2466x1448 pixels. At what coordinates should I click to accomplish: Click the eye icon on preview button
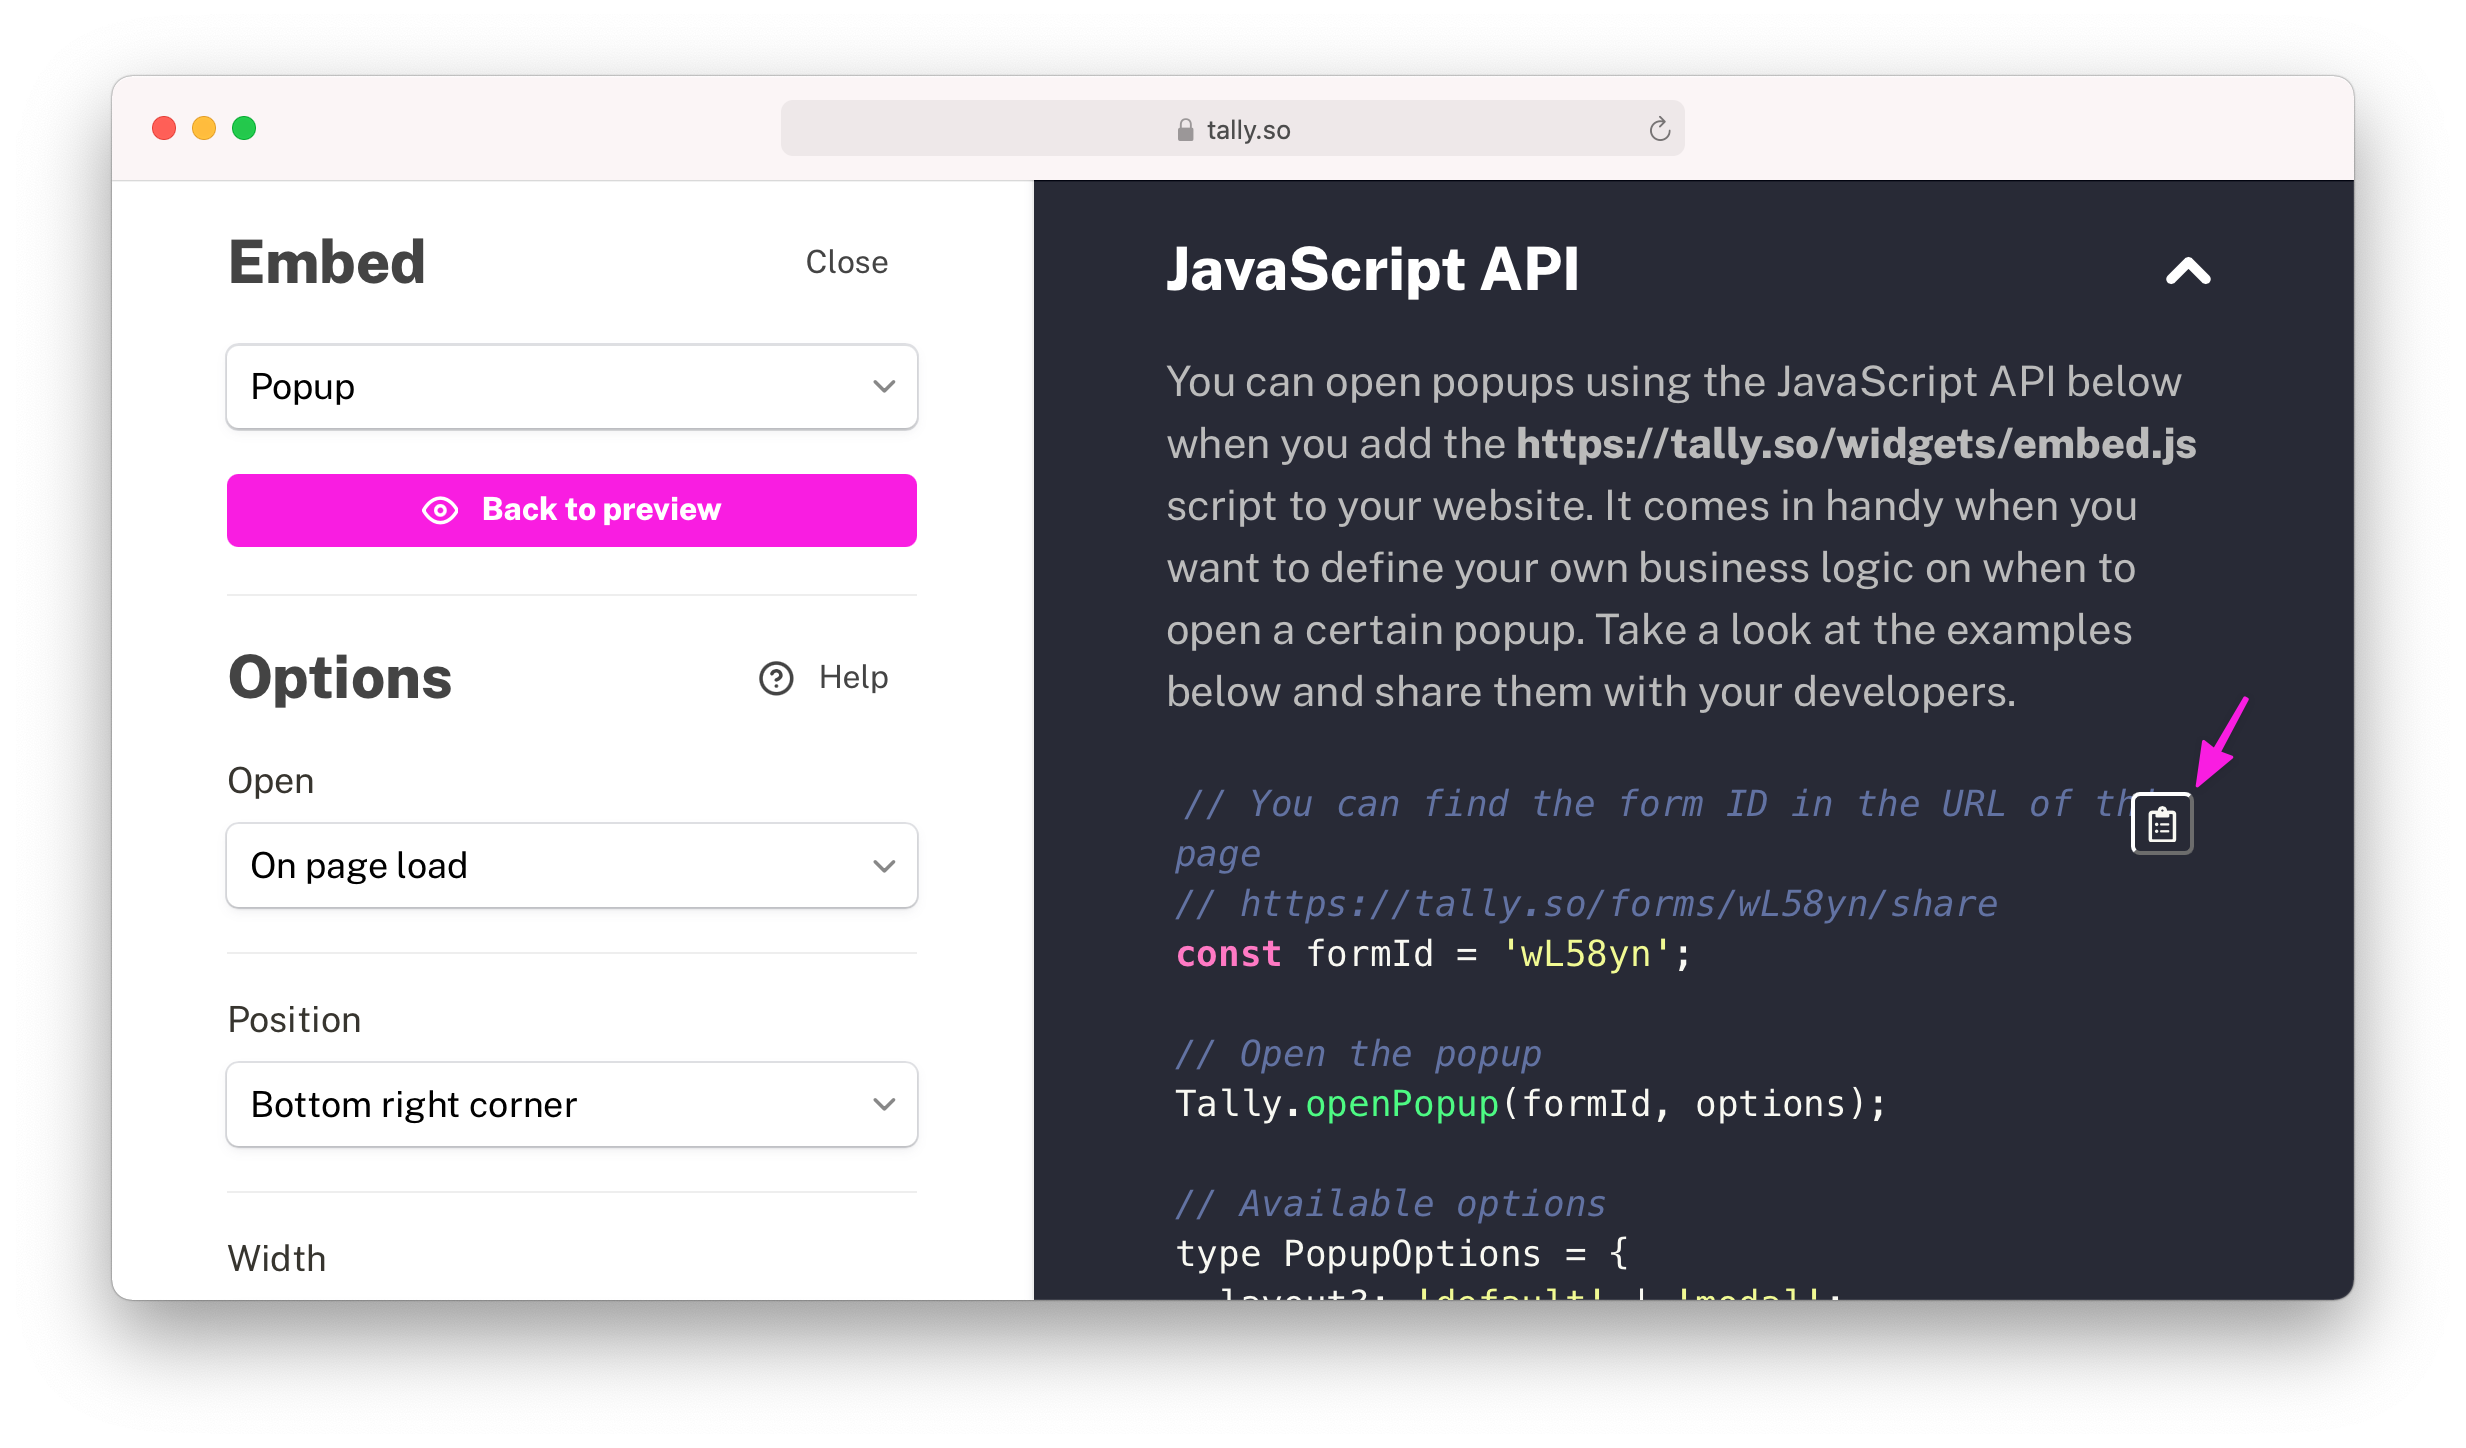pos(440,510)
